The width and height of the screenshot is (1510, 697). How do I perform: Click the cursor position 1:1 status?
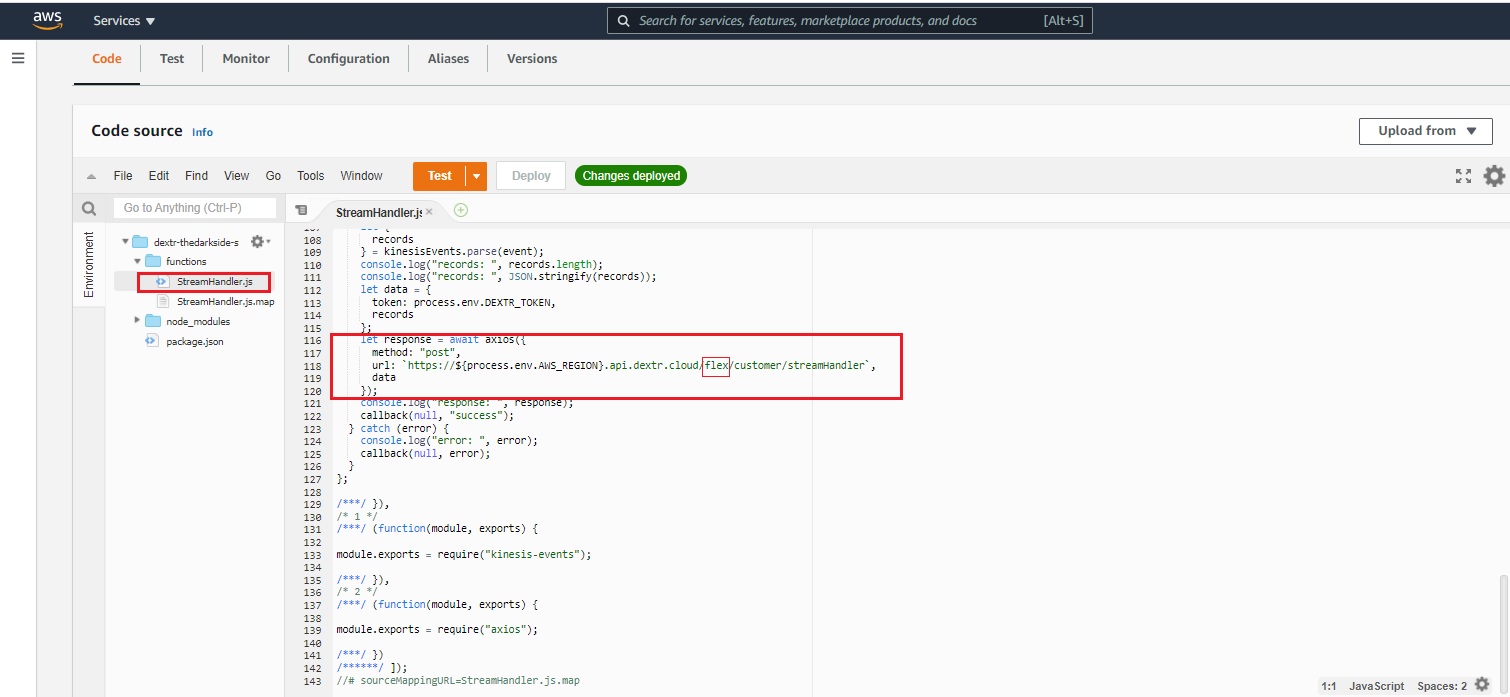[x=1329, y=686]
